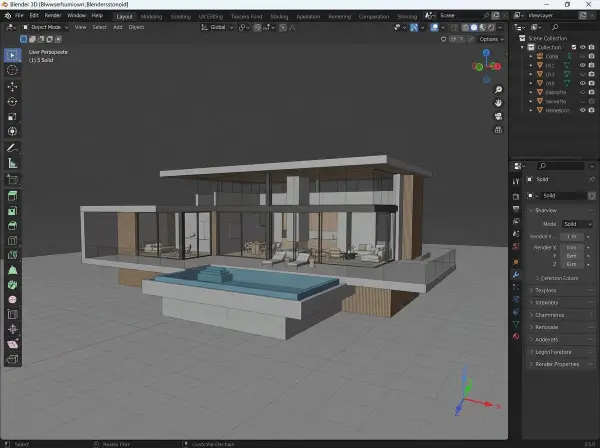Hide the Hinnegonct object eye icon
Viewport: 600px width, 448px height.
pos(583,110)
